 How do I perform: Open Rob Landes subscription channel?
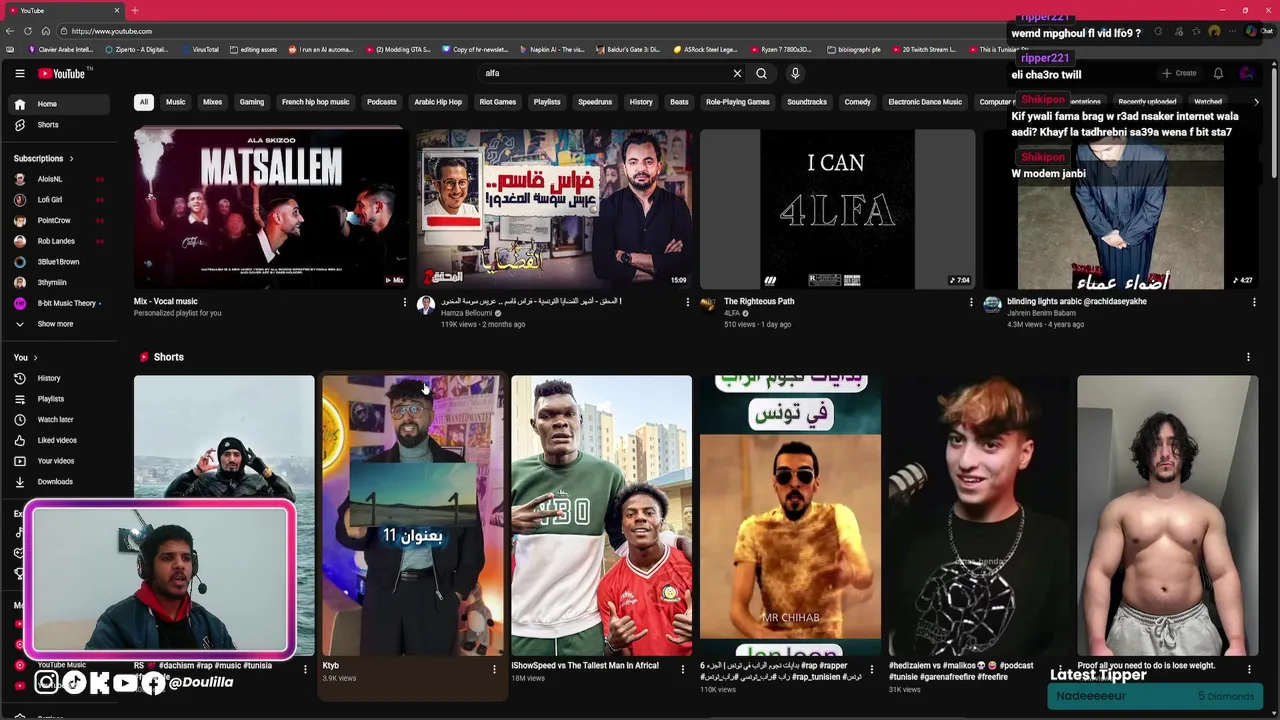pyautogui.click(x=58, y=241)
